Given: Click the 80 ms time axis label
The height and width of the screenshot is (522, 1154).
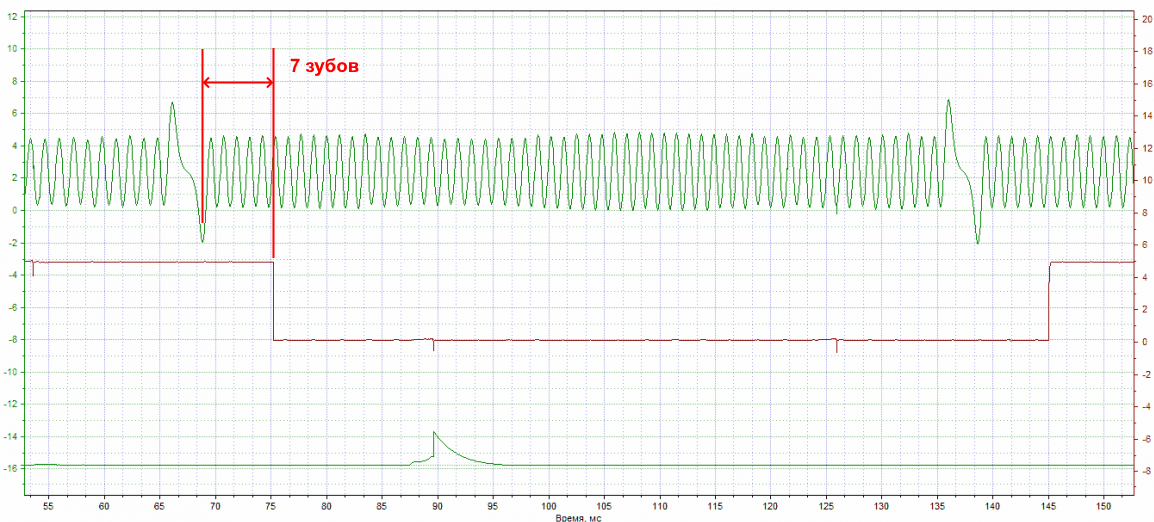Looking at the screenshot, I should pyautogui.click(x=326, y=507).
